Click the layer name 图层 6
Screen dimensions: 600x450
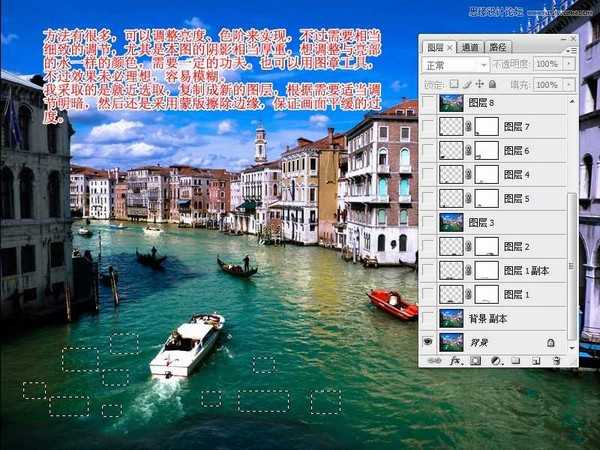(x=517, y=151)
